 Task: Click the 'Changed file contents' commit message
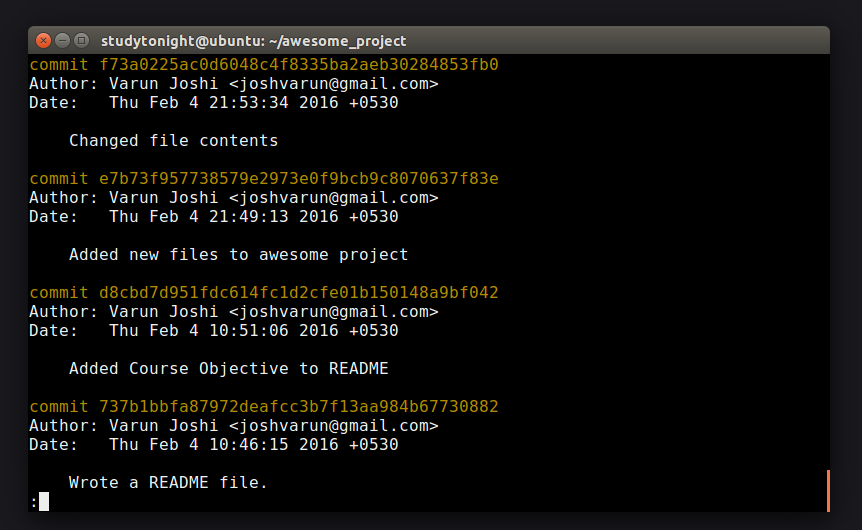(174, 141)
